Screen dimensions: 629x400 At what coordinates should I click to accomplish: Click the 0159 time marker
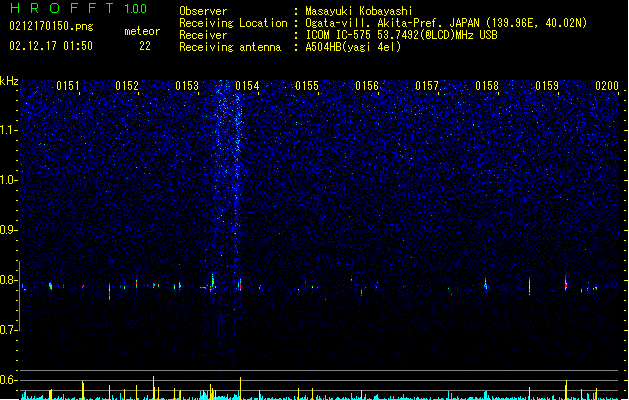(x=547, y=86)
